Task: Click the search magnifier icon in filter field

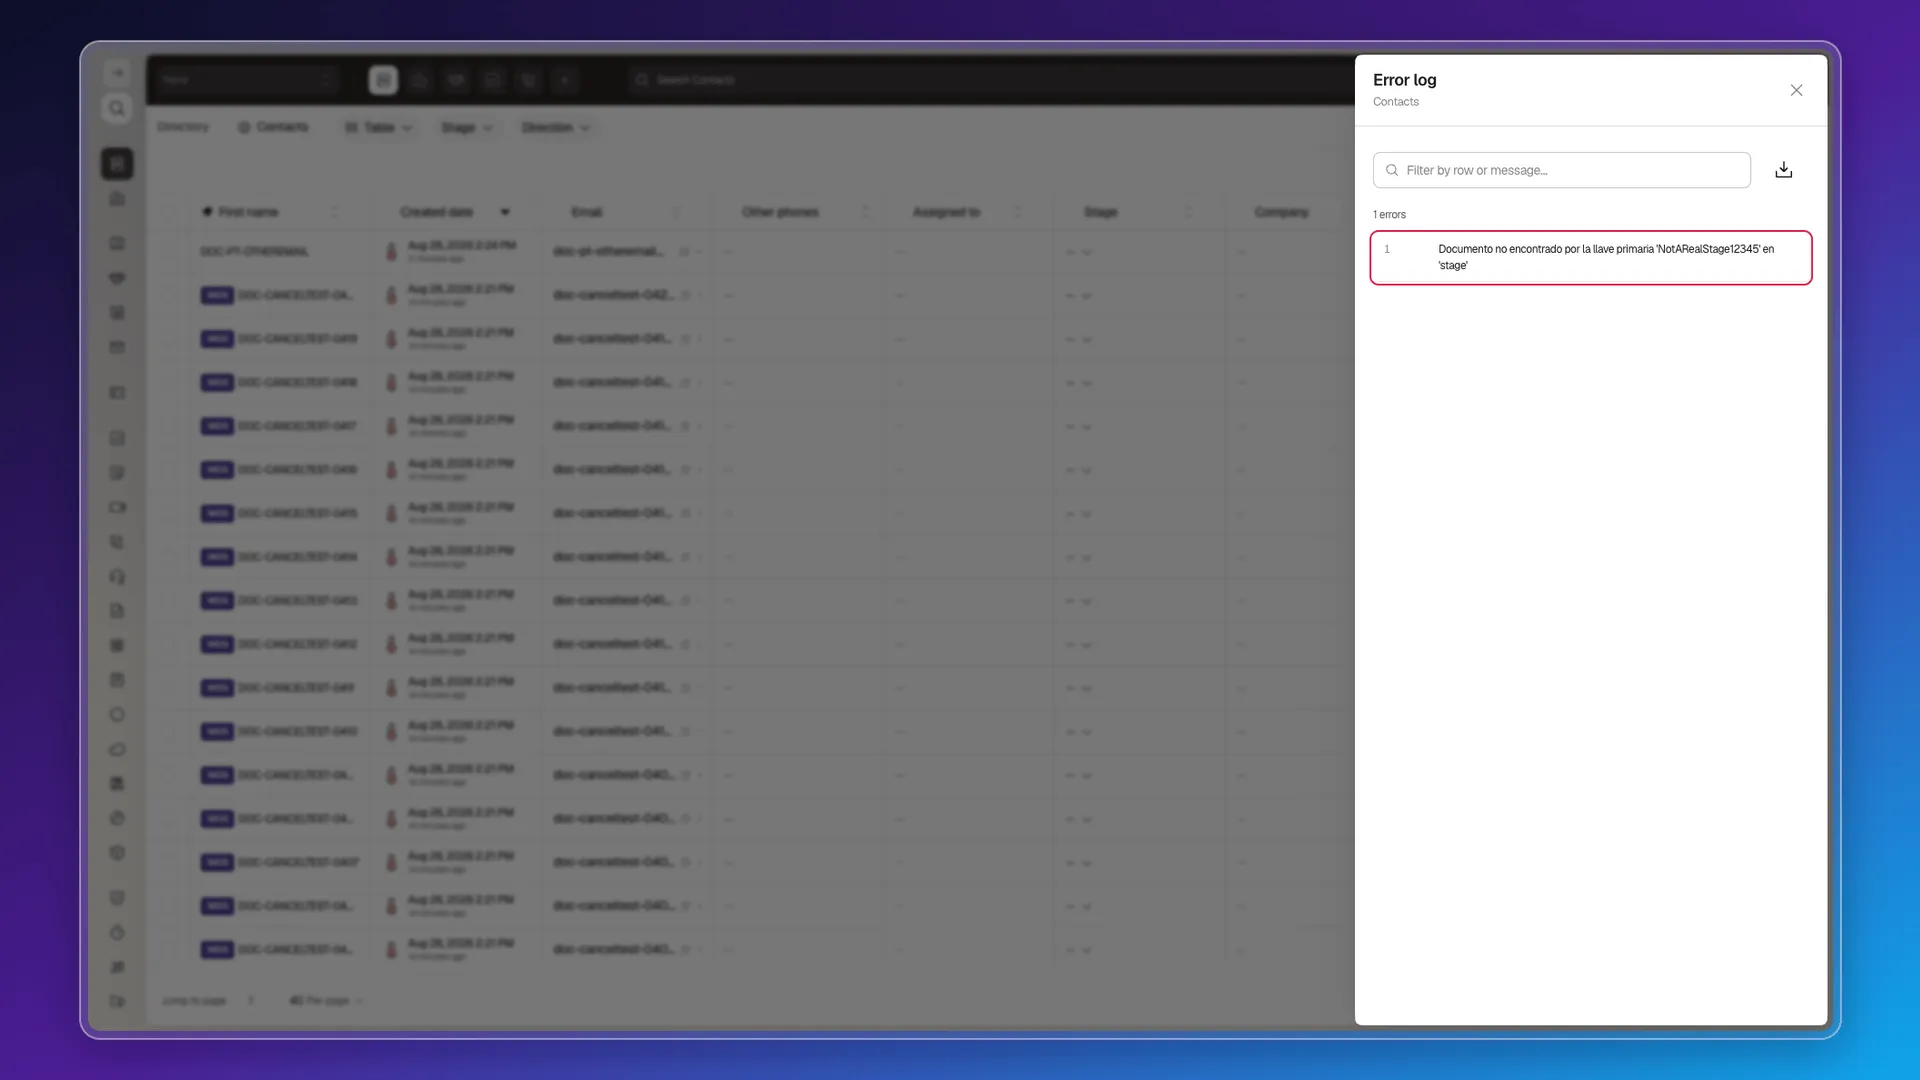Action: point(1391,170)
